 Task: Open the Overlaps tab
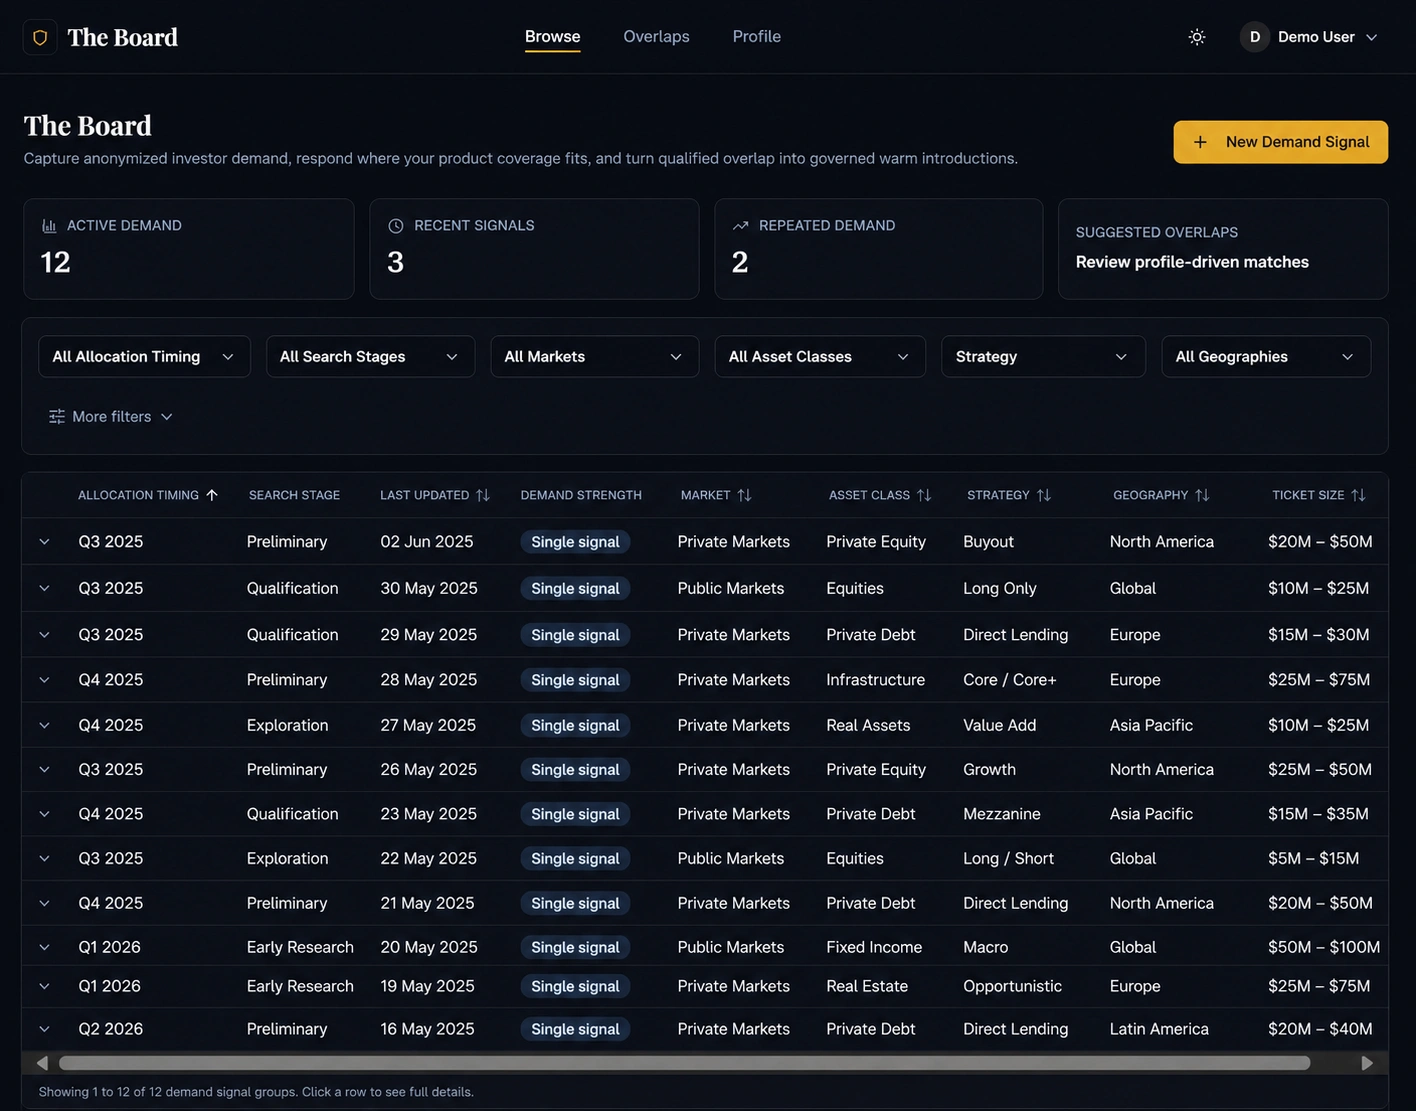[656, 36]
